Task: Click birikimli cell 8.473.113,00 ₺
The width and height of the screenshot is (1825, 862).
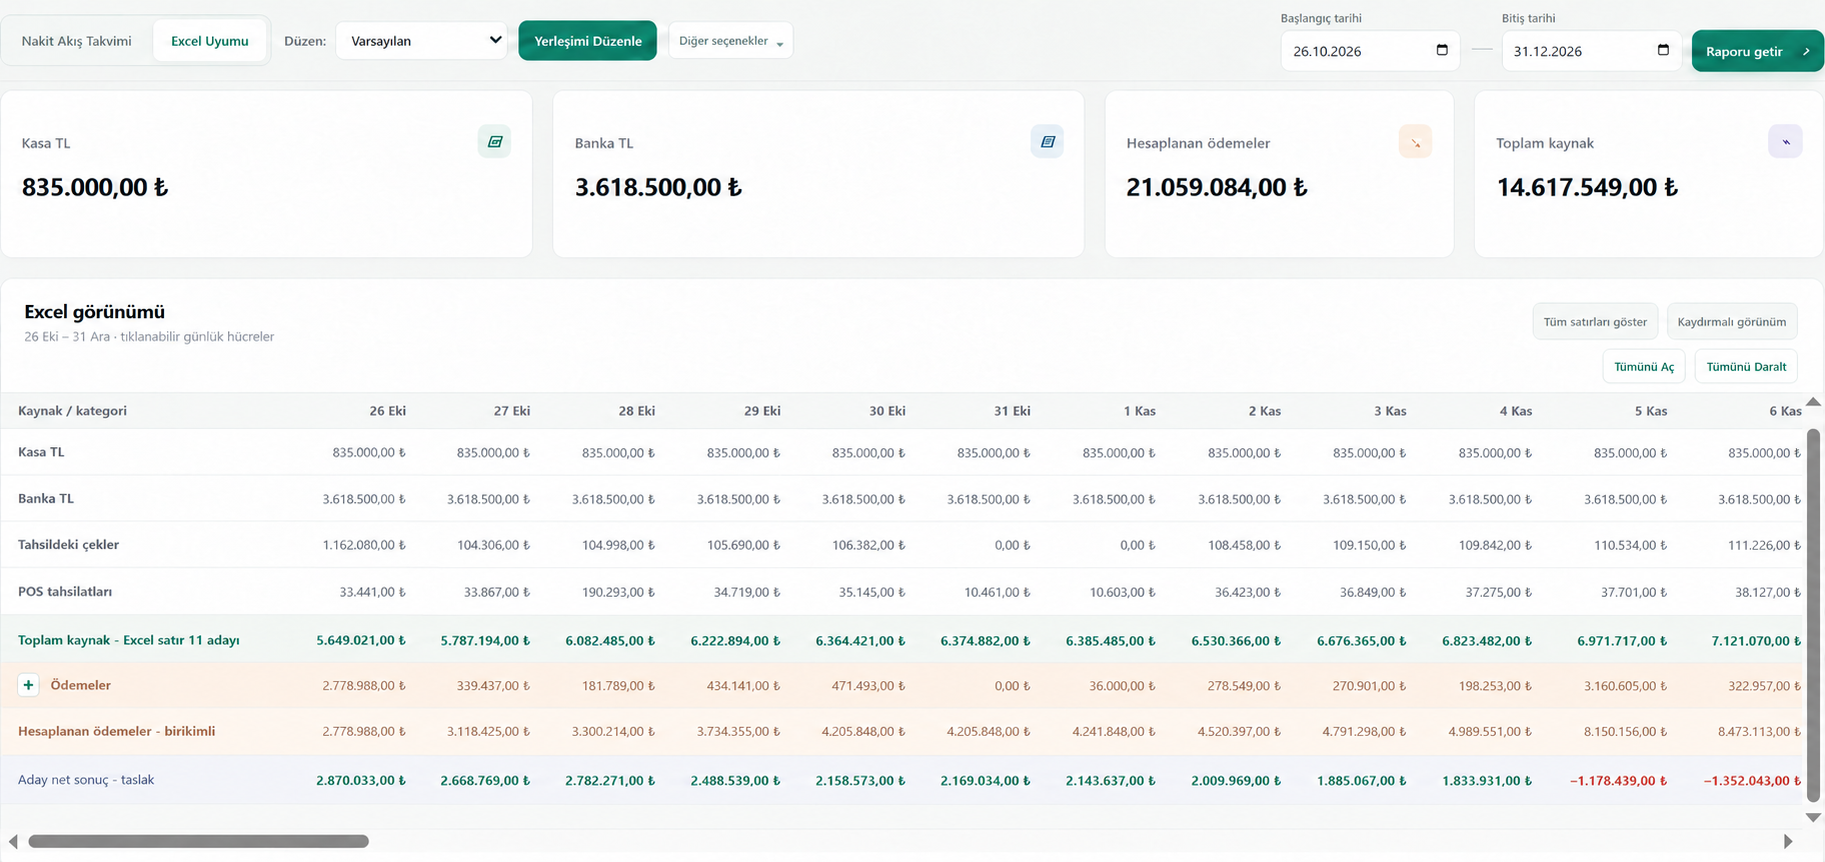Action: tap(1760, 732)
